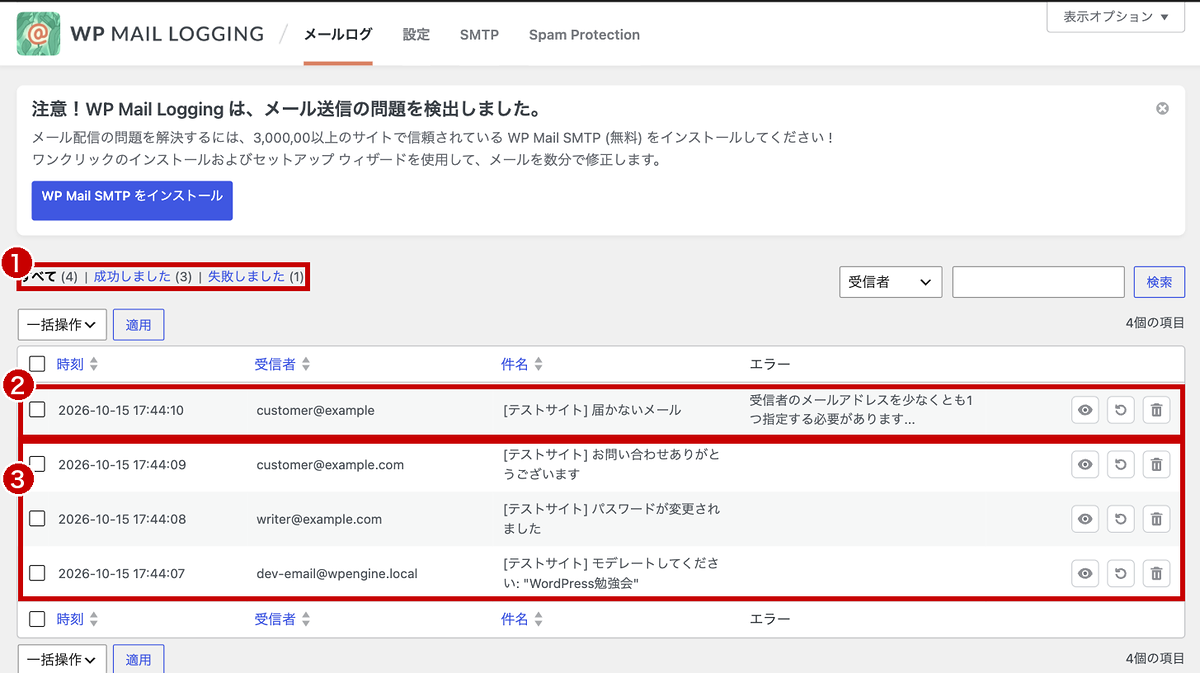Click the top 4個の項目 count text
This screenshot has height=673, width=1200.
(x=1155, y=323)
